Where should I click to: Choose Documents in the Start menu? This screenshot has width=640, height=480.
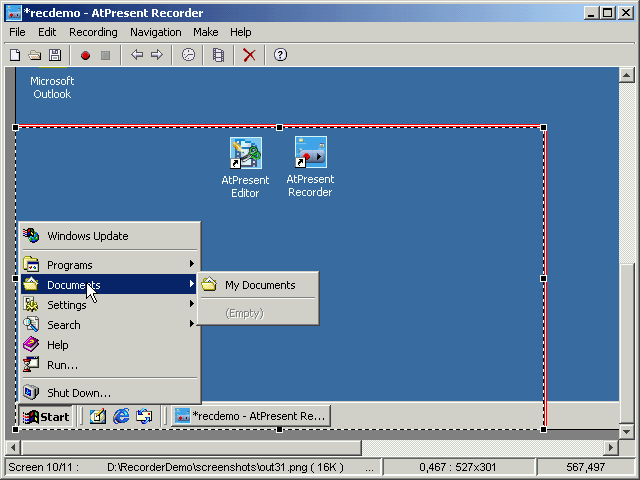point(109,284)
